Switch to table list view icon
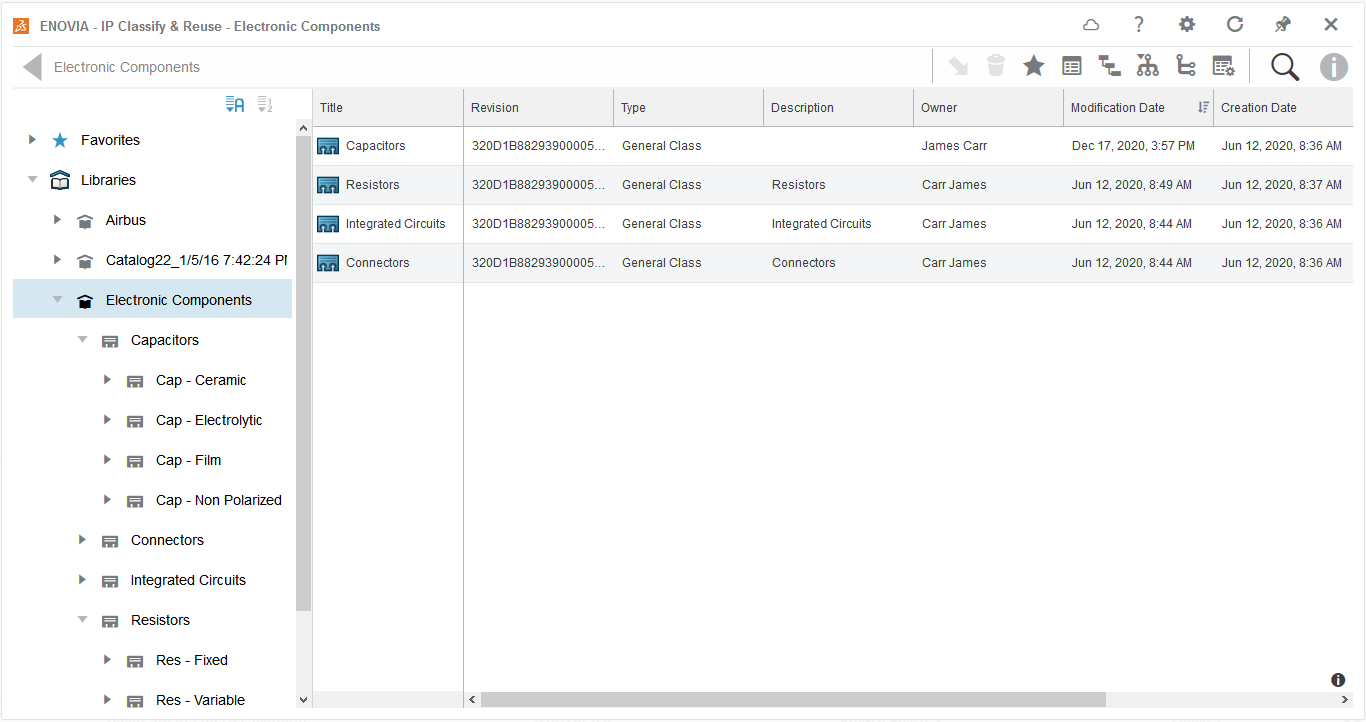Viewport: 1366px width, 722px height. [1071, 66]
